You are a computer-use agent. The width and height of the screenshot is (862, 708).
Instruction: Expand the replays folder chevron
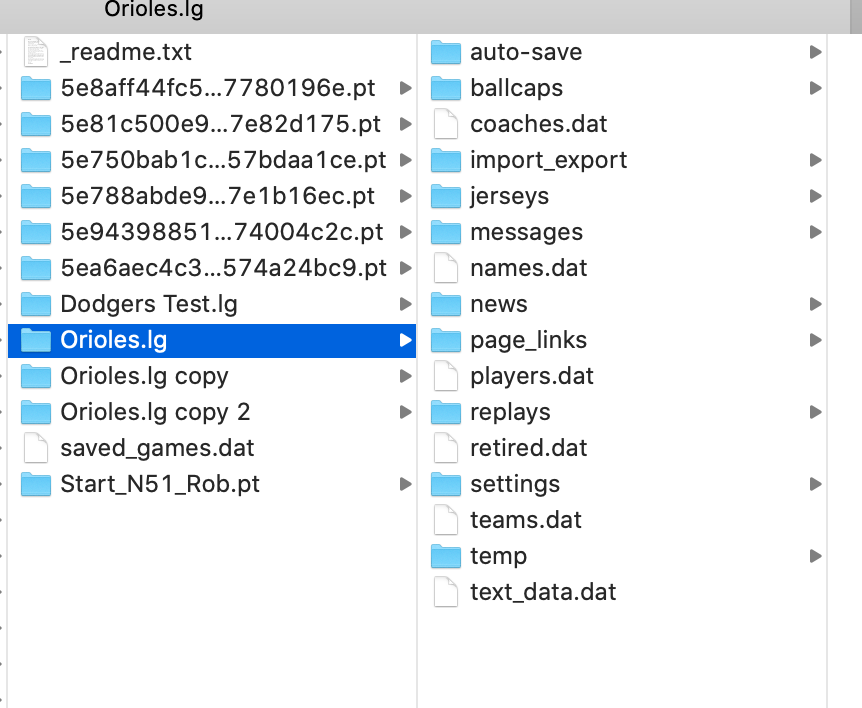816,412
